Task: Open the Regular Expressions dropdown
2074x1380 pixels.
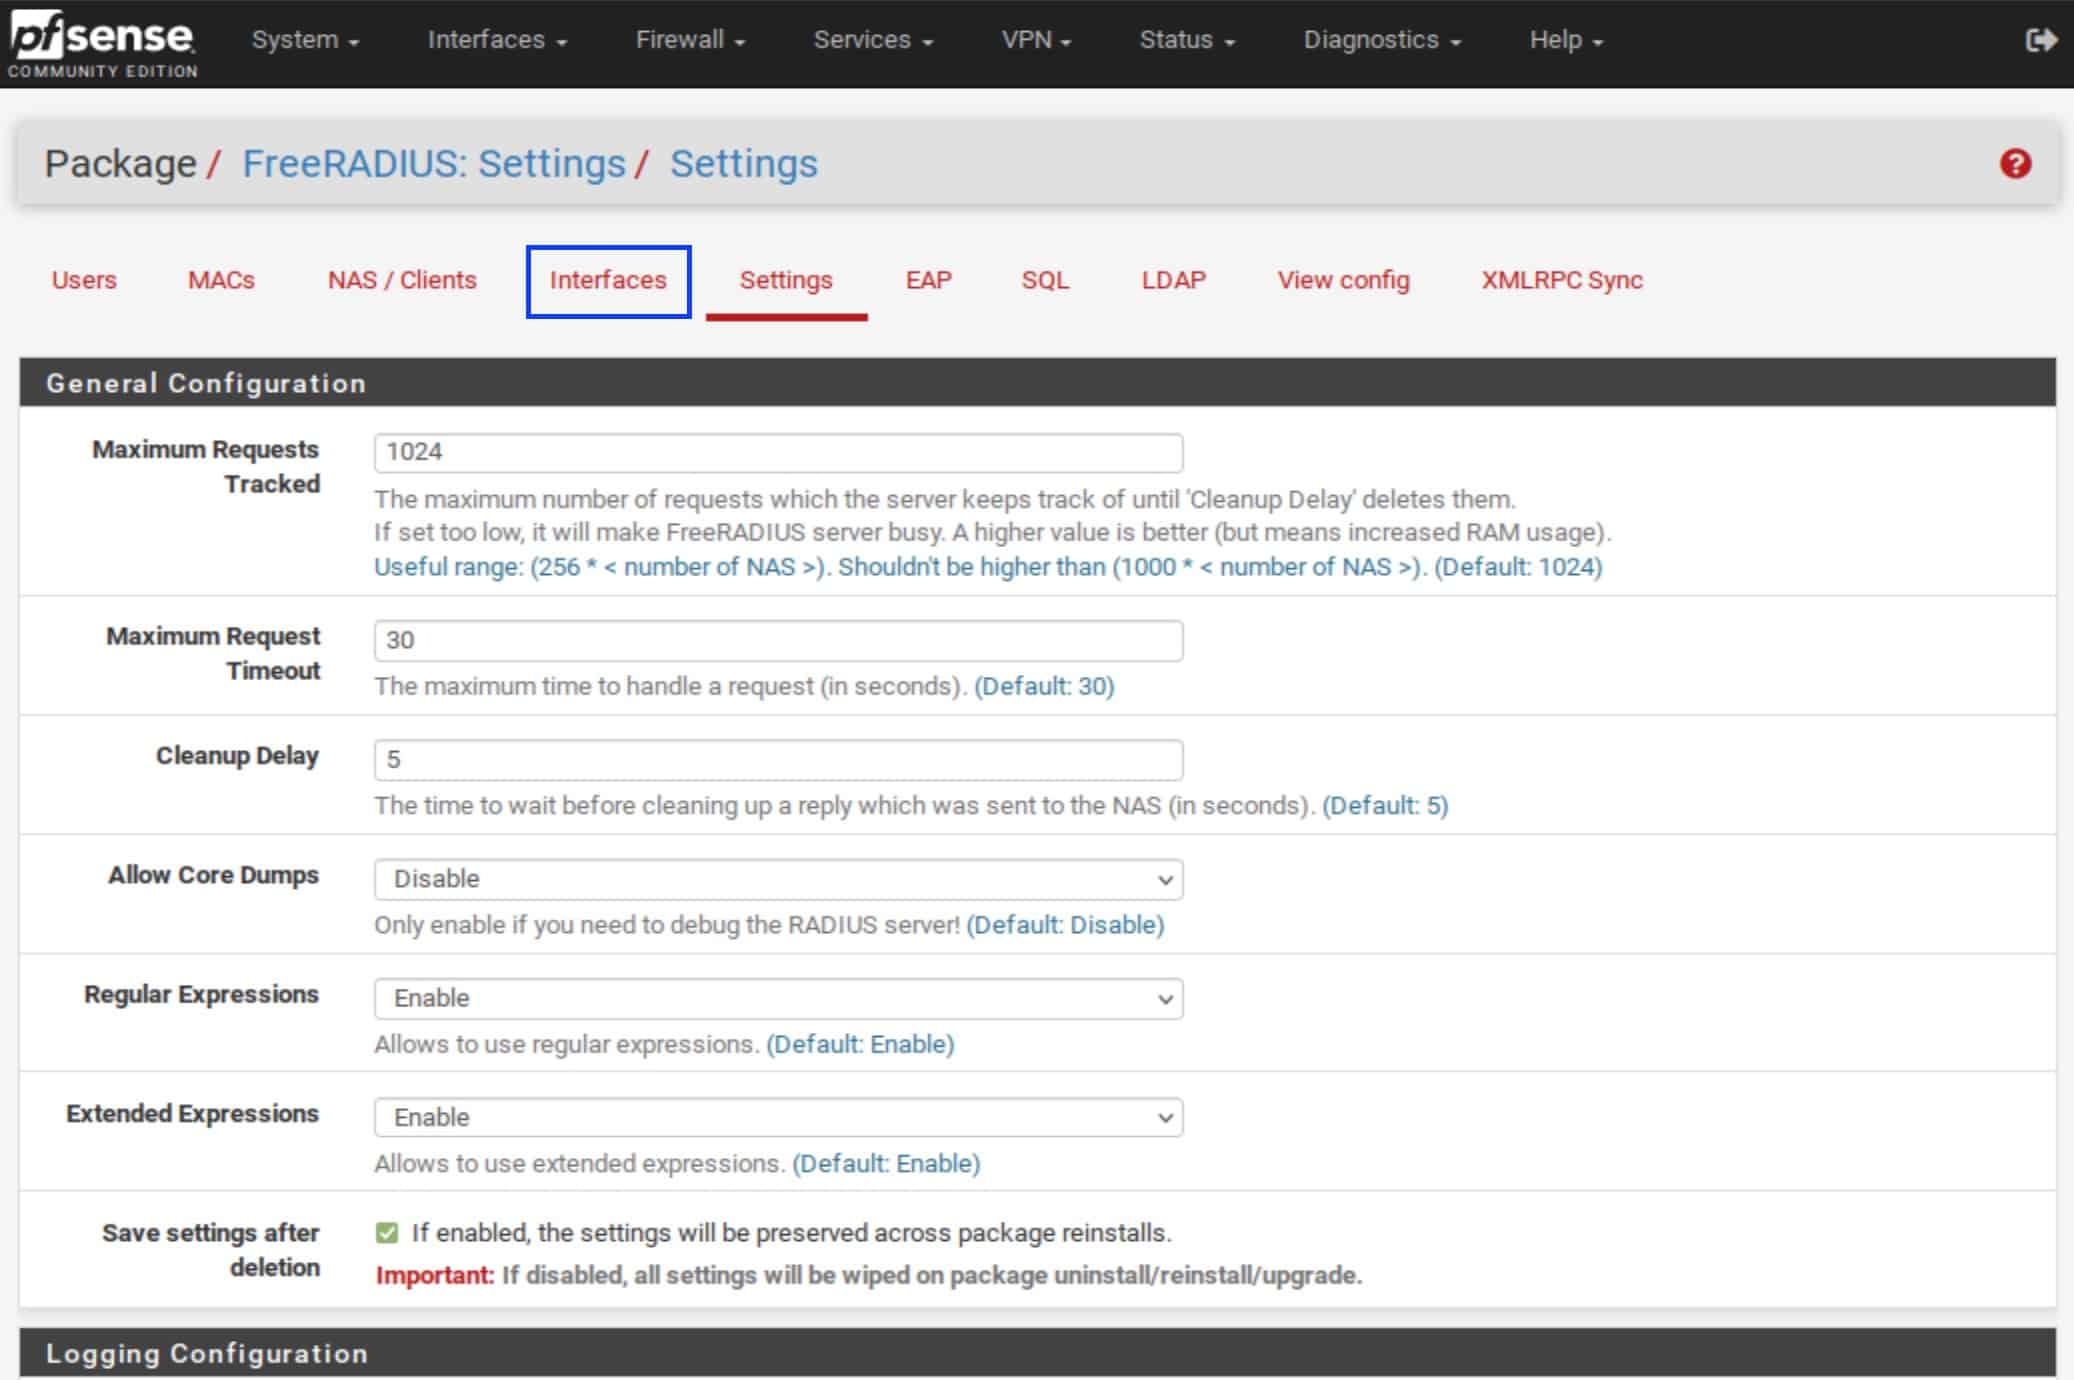Action: (778, 998)
